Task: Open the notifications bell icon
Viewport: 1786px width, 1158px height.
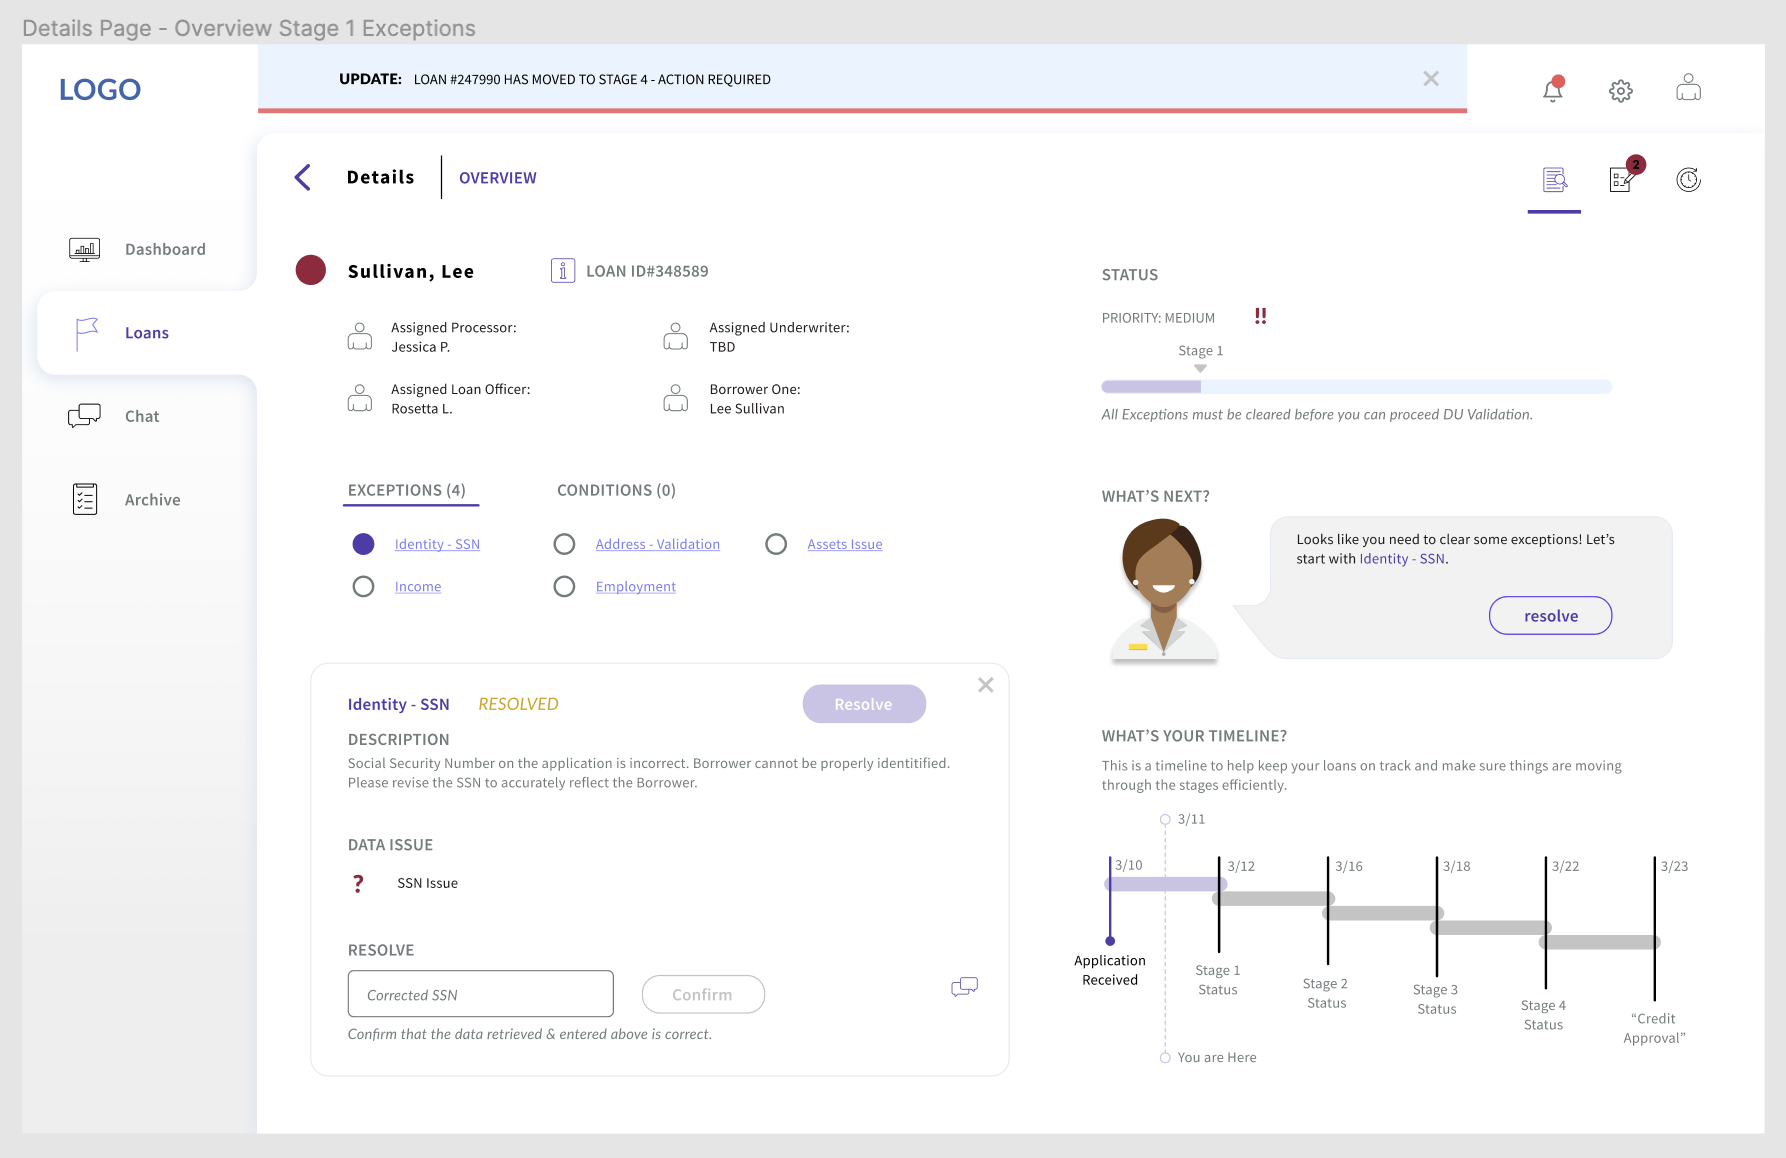Action: [1553, 89]
